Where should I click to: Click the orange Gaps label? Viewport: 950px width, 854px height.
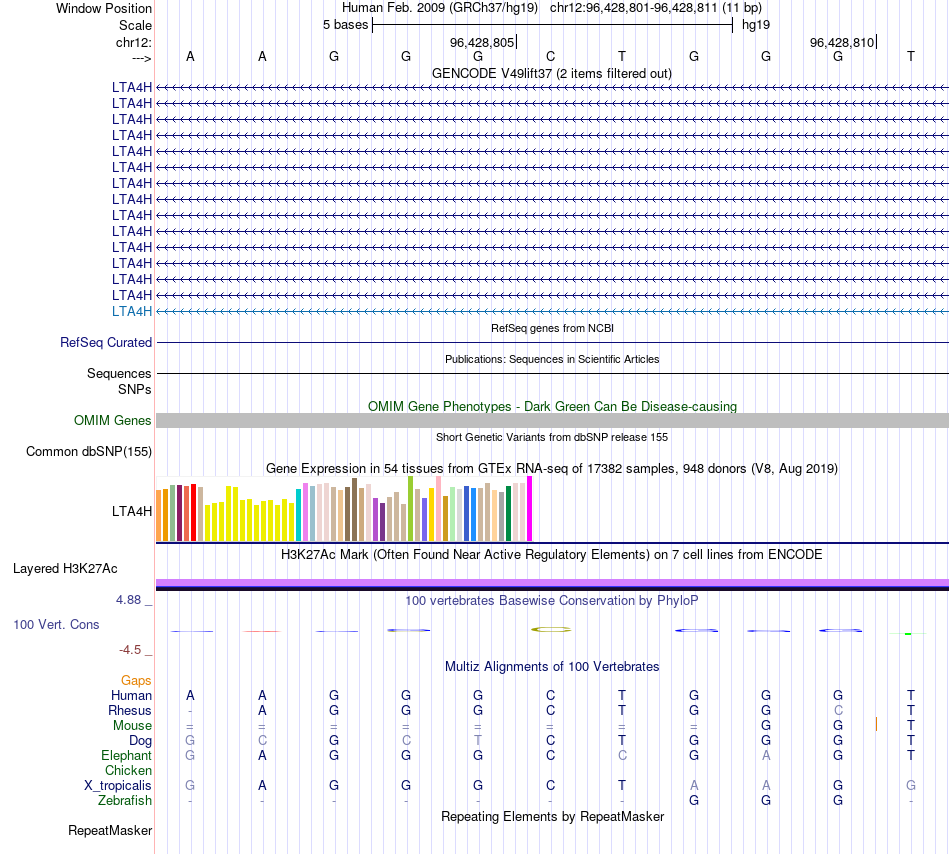(136, 680)
